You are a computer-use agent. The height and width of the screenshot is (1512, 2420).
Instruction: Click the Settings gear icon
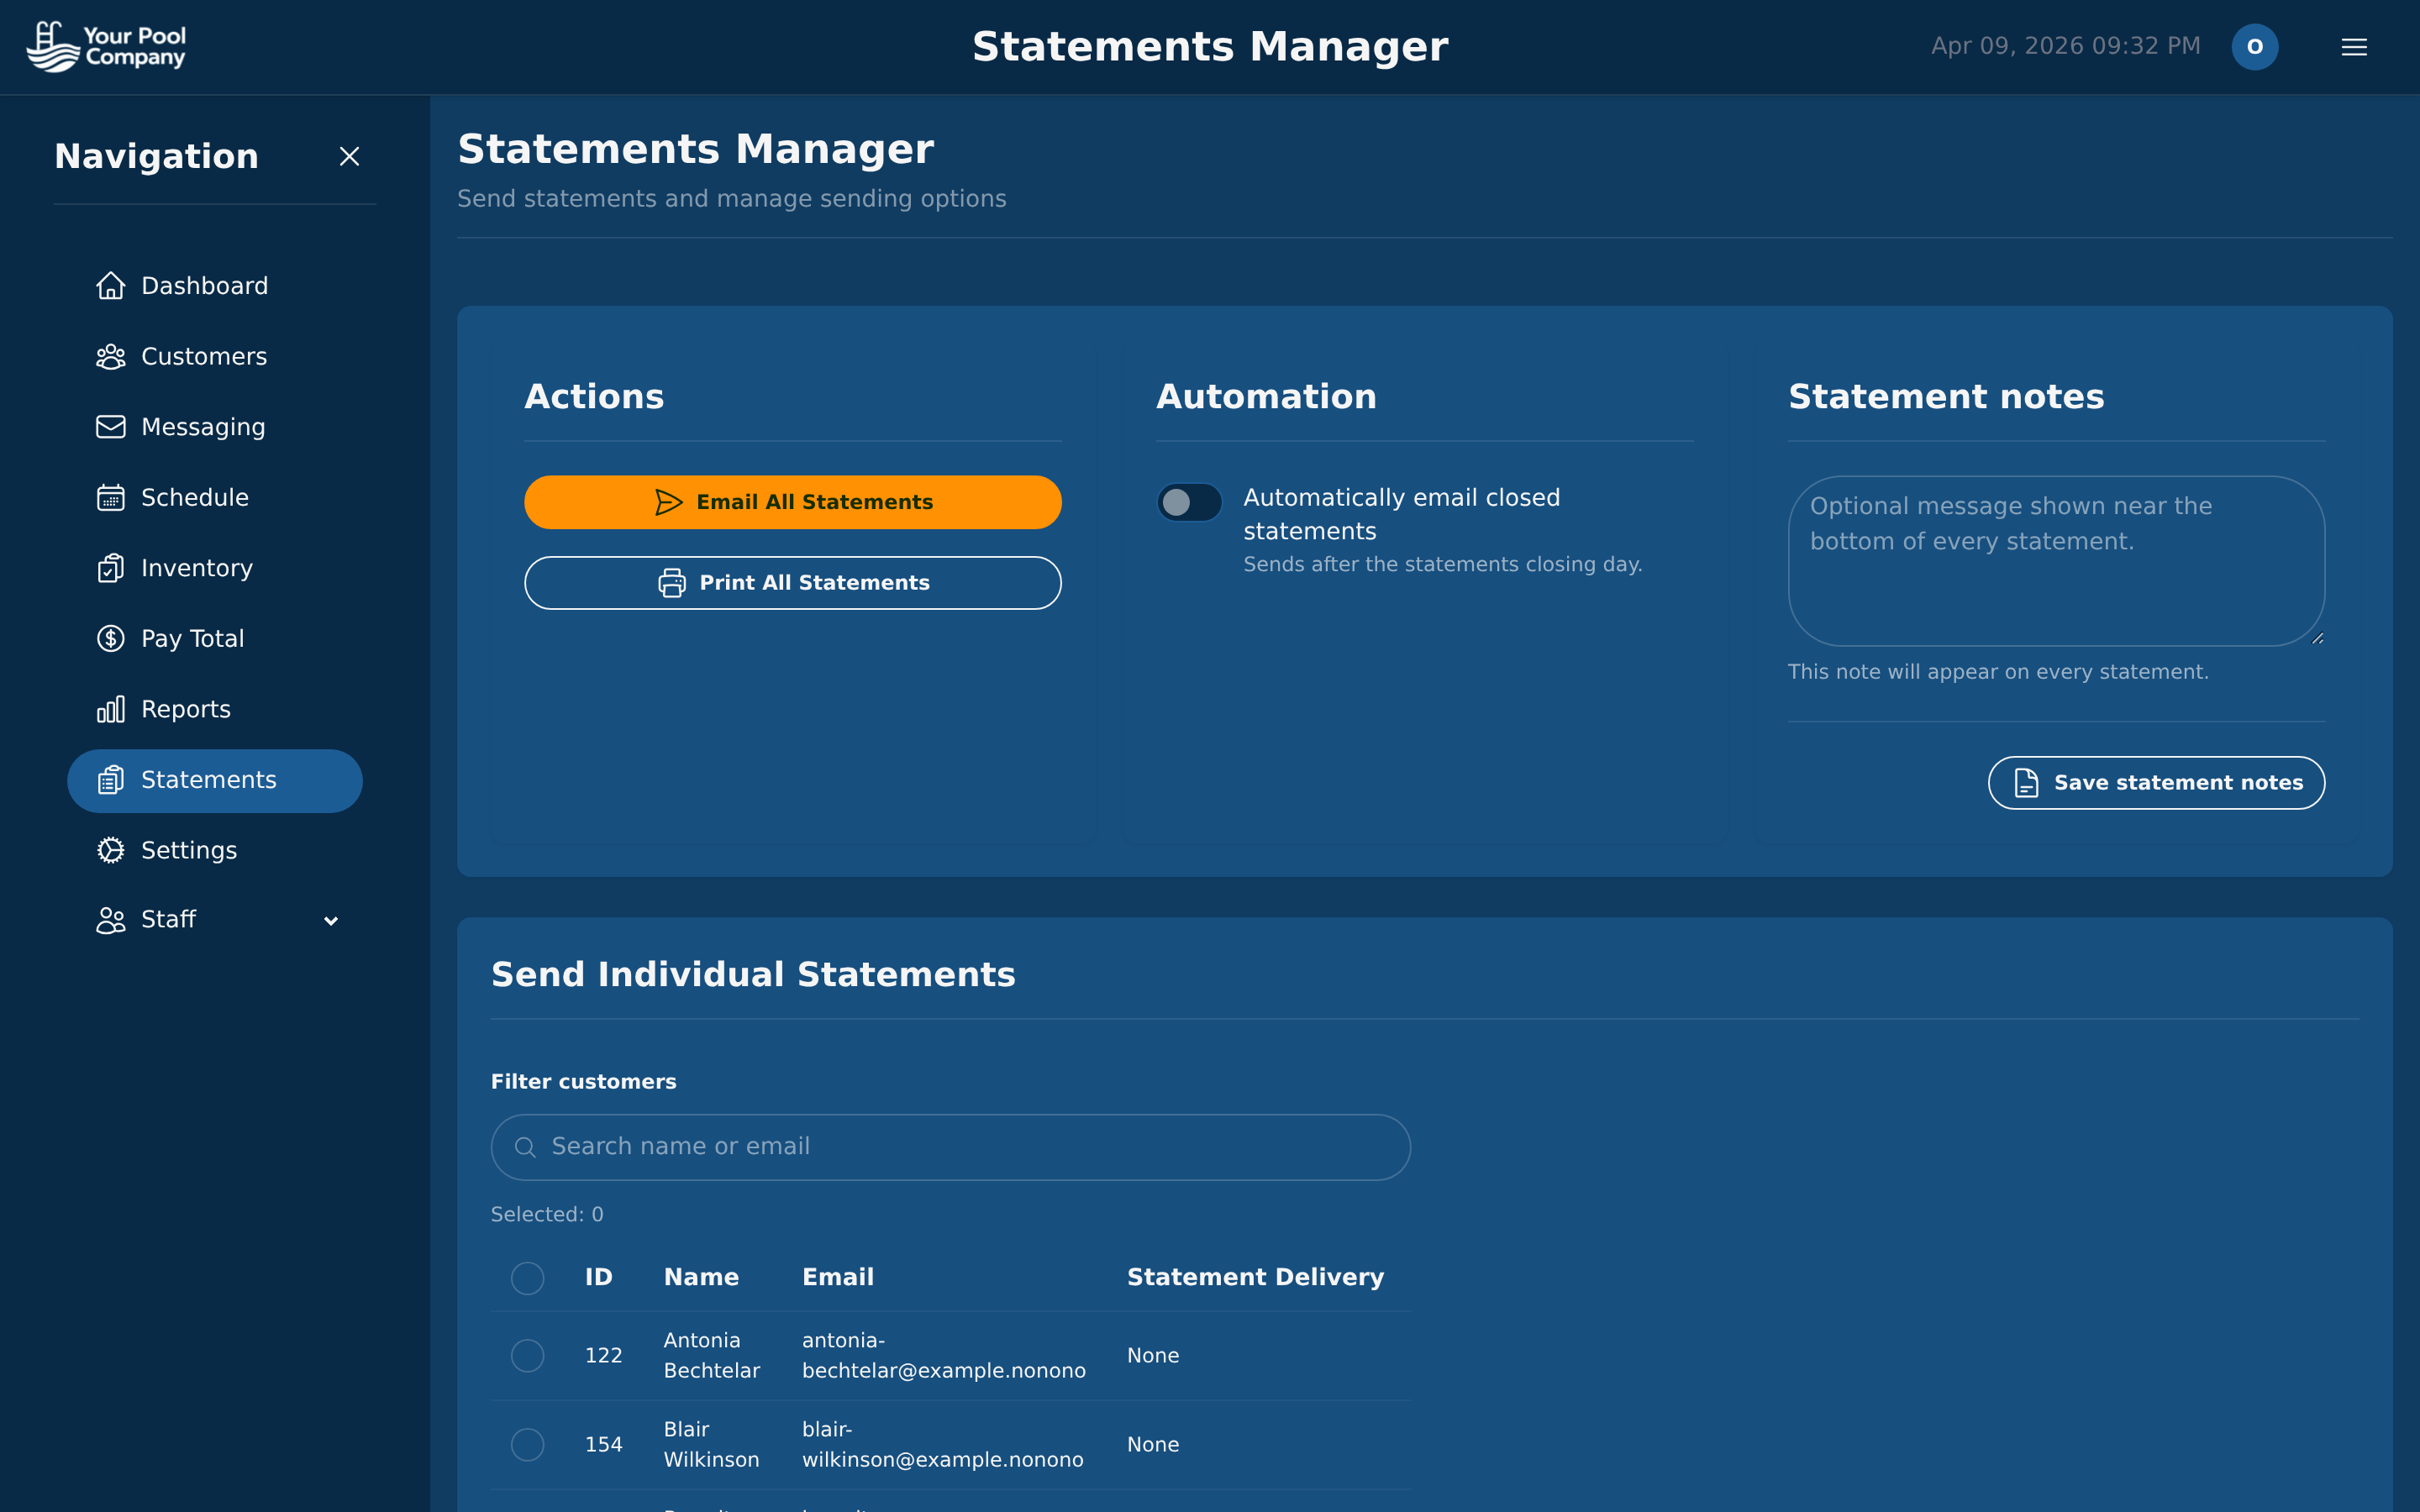tap(110, 850)
